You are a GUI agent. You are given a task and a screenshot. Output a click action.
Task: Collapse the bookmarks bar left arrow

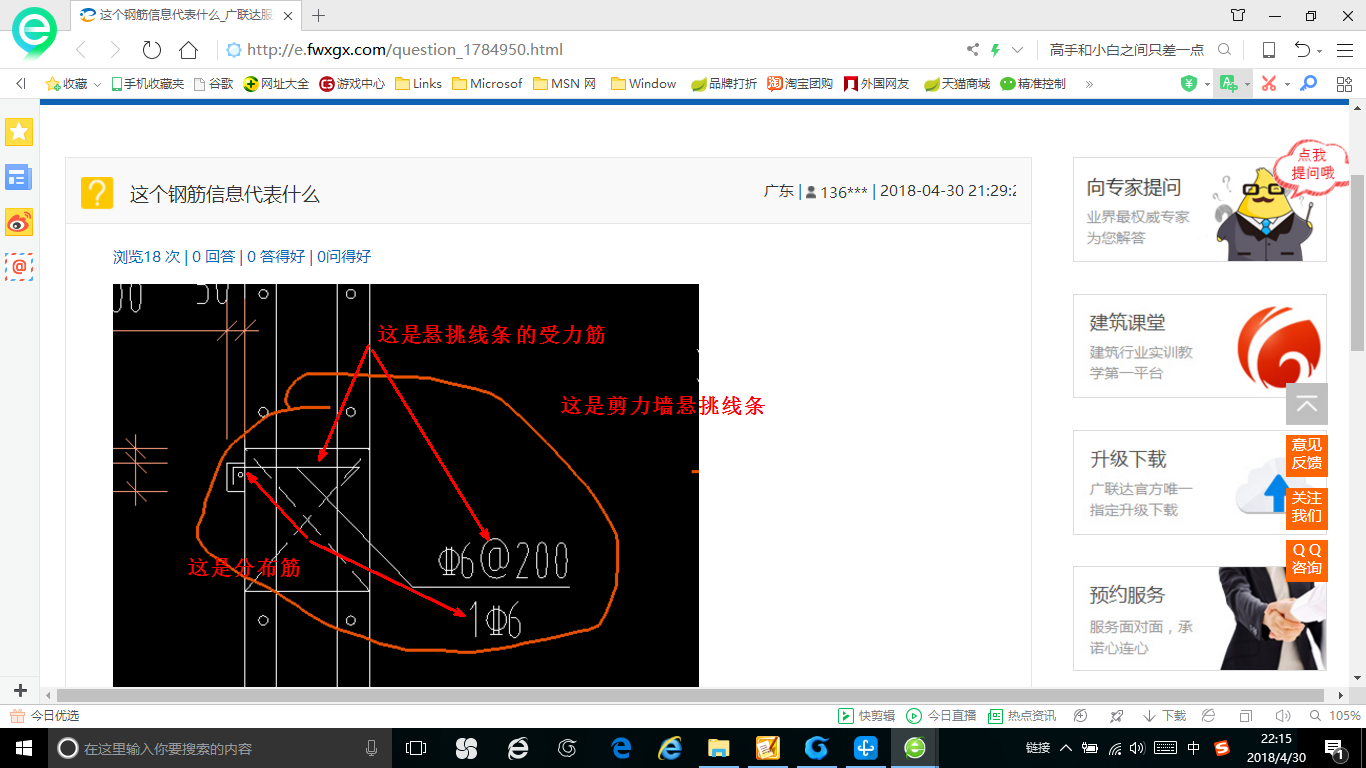(x=21, y=84)
